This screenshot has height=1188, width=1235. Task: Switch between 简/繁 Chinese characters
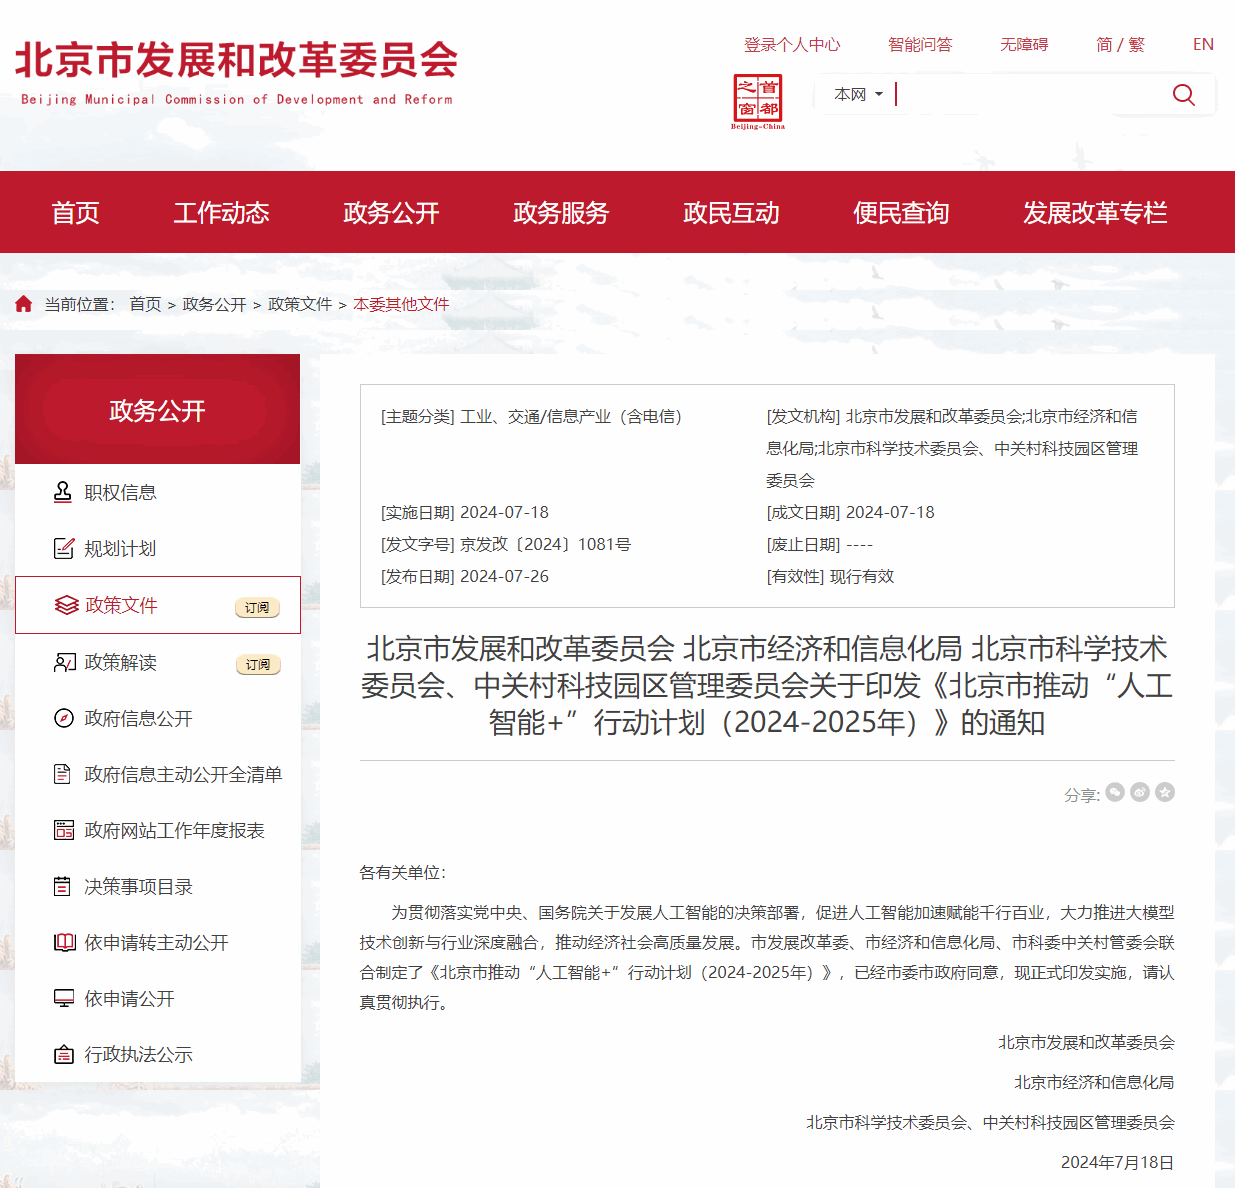click(x=1120, y=44)
